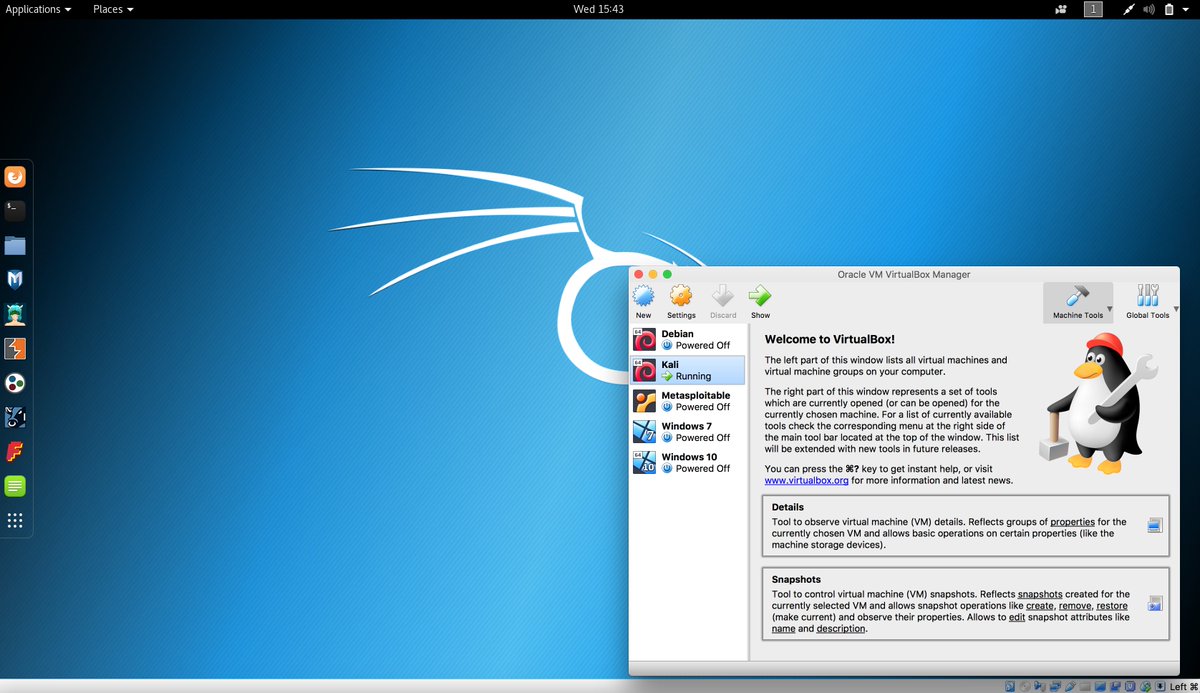This screenshot has width=1200, height=693.
Task: Click the description link in Snapshots section
Action: (841, 629)
